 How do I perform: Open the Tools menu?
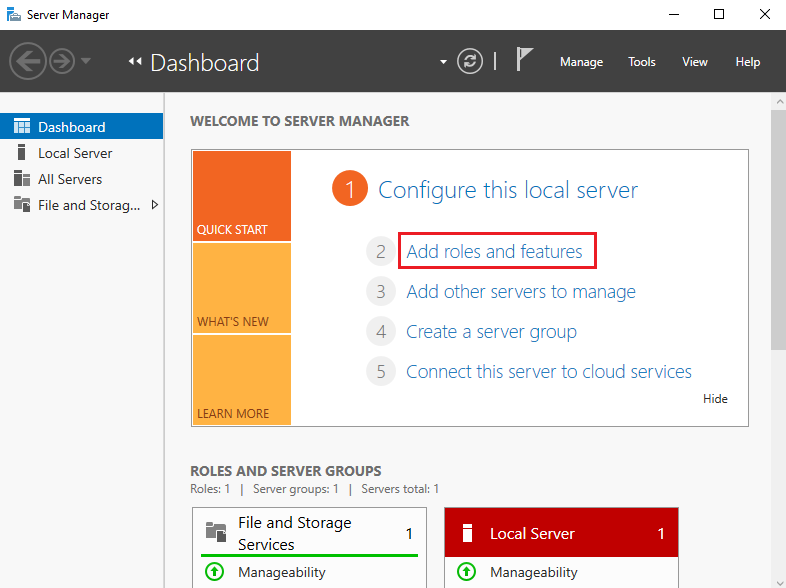(641, 62)
